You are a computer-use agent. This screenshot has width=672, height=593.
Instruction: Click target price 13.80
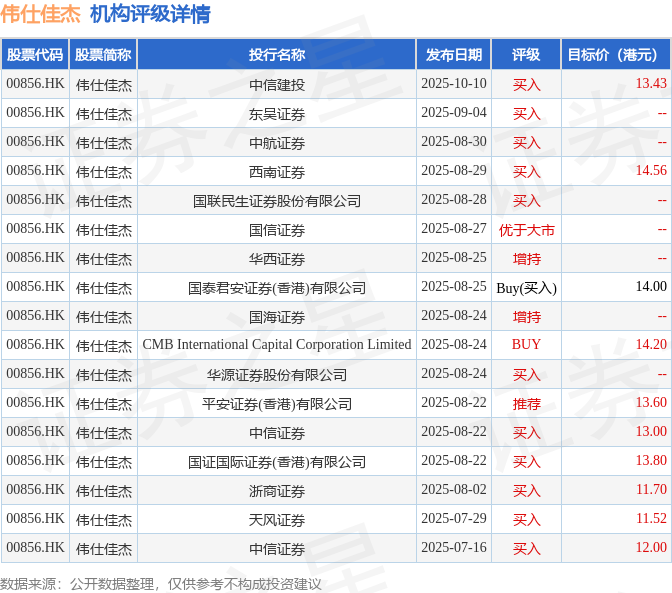pyautogui.click(x=651, y=460)
